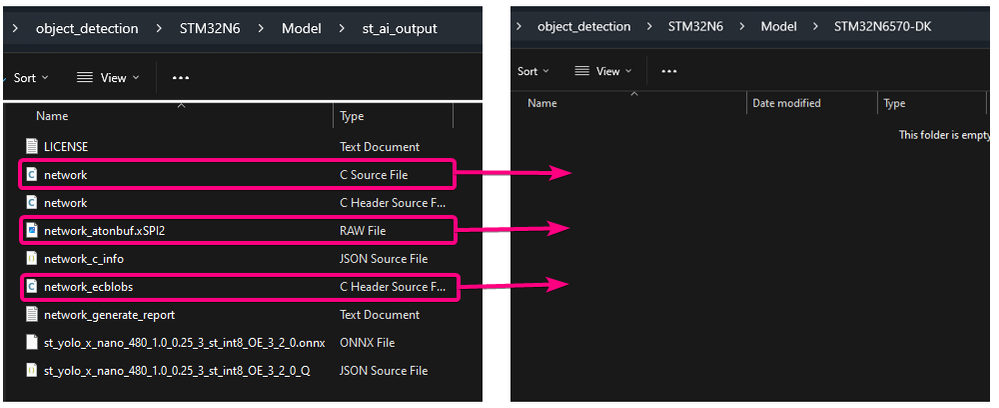Navigate to STM32N6570-DK breadcrumb folder

(x=882, y=26)
